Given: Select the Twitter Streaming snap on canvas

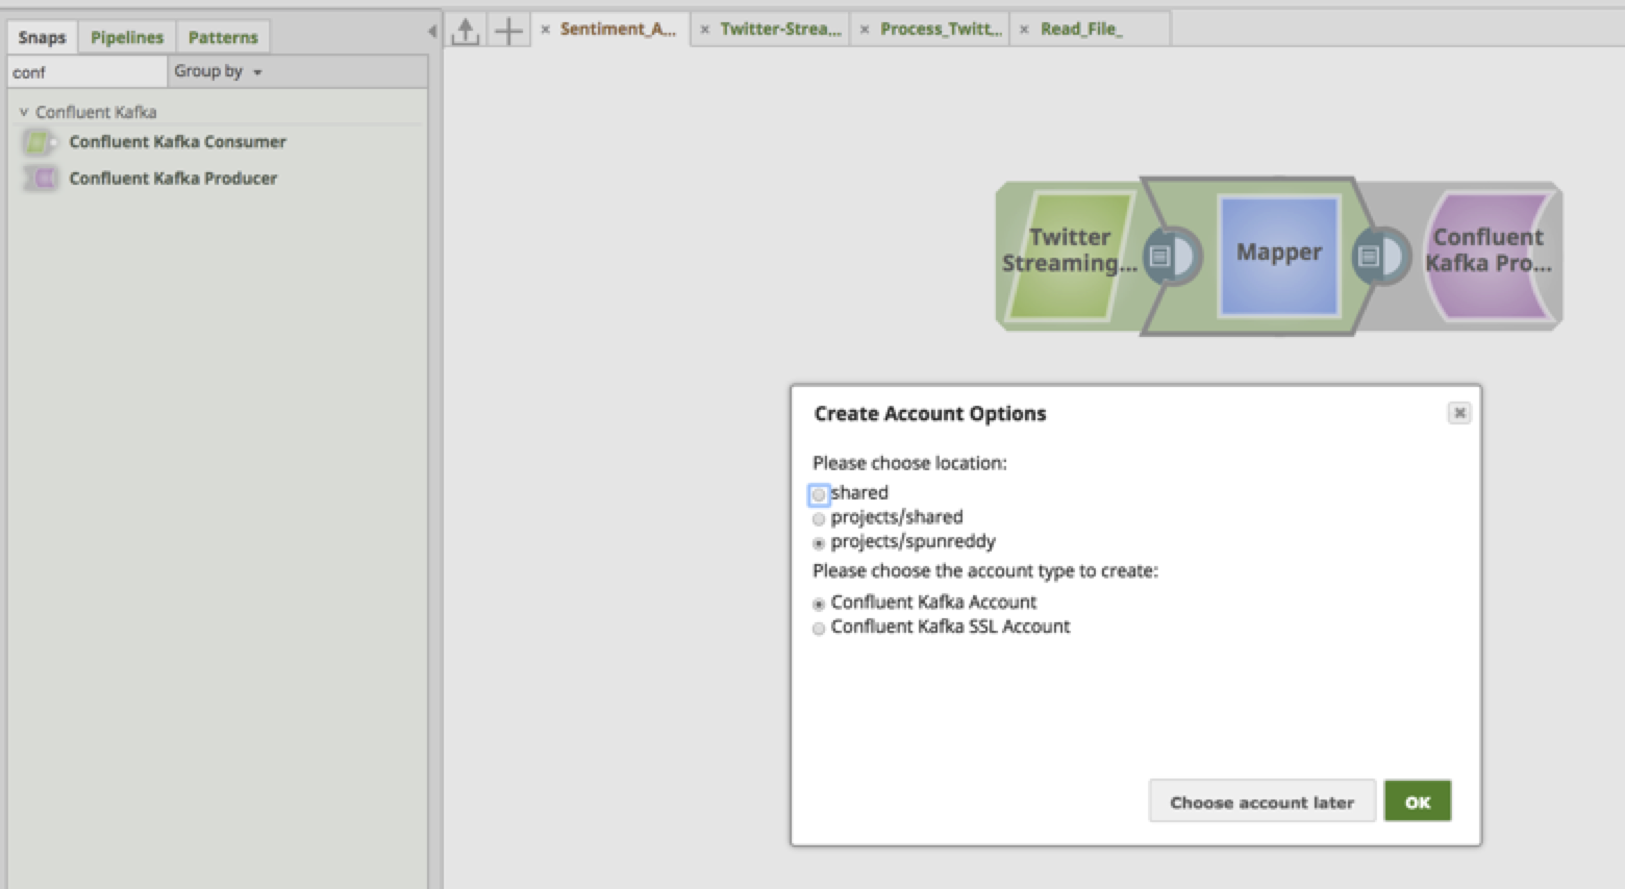Looking at the screenshot, I should click(x=1070, y=256).
